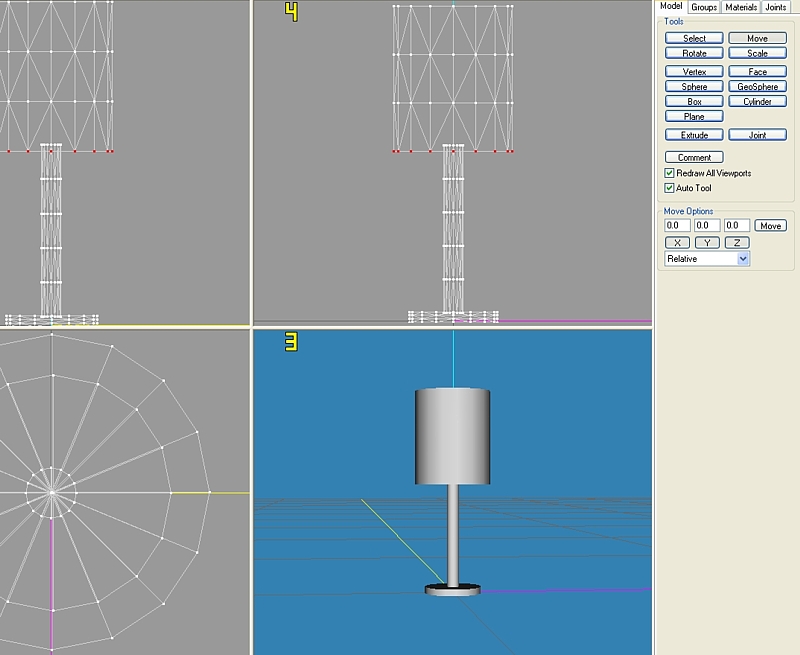The width and height of the screenshot is (800, 655).
Task: Choose the Cylinder primitive tool
Action: [x=757, y=102]
